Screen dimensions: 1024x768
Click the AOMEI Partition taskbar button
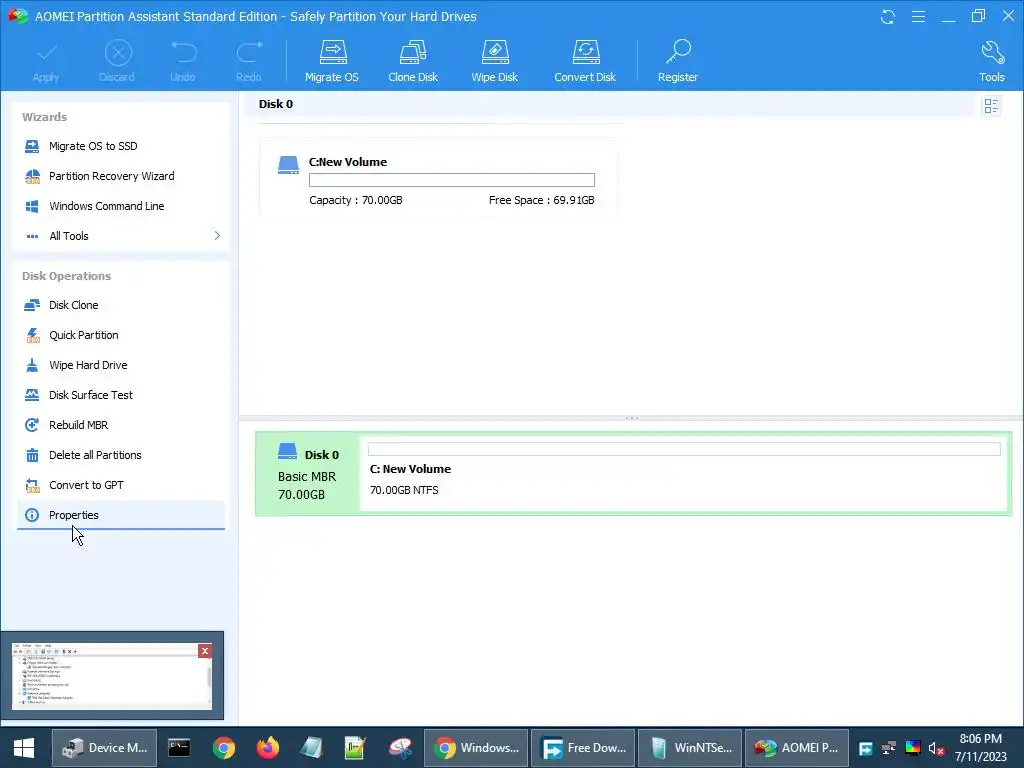coord(797,748)
